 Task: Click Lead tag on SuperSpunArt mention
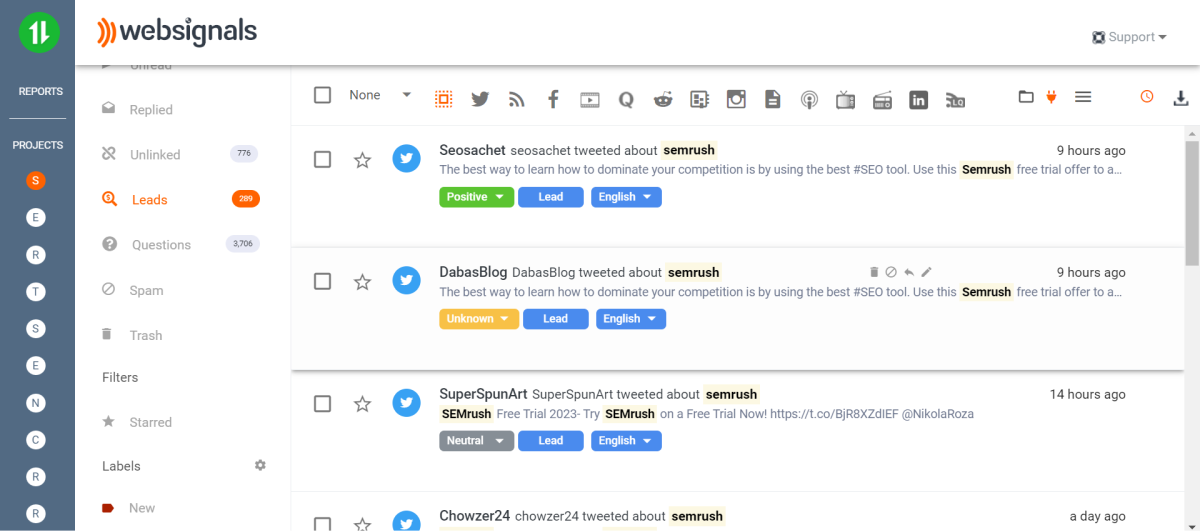[x=551, y=441]
